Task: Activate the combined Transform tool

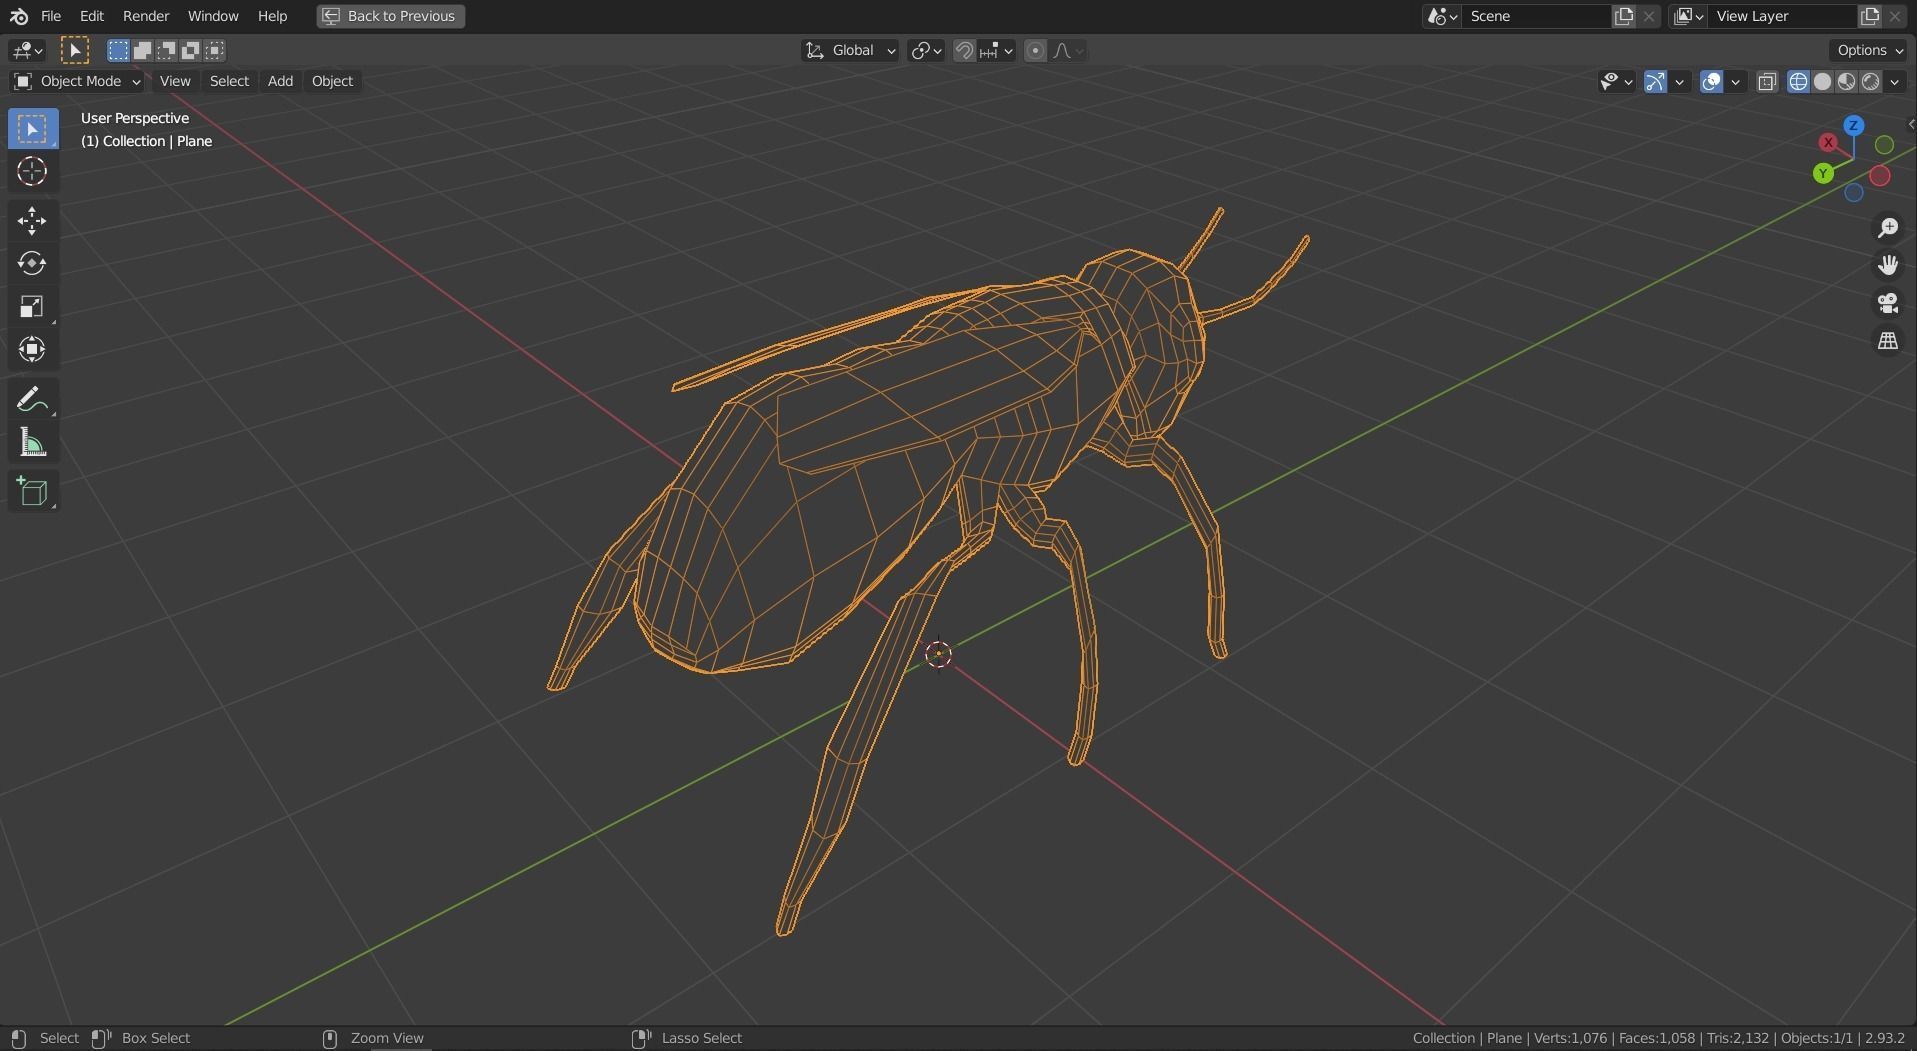Action: (x=32, y=350)
